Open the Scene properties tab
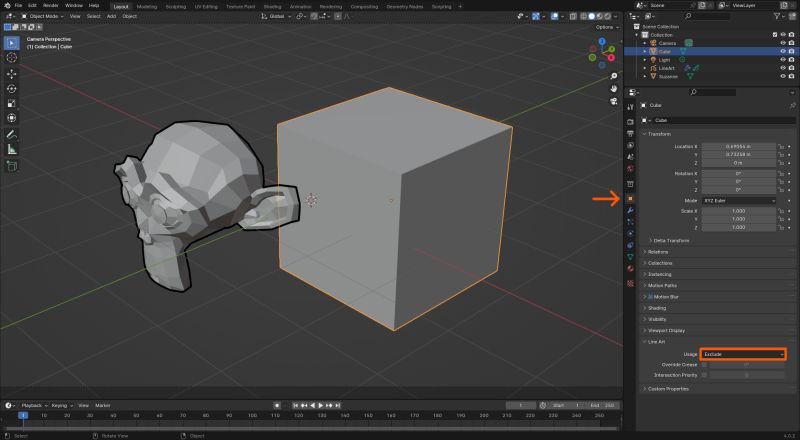The height and width of the screenshot is (440, 800). [630, 157]
